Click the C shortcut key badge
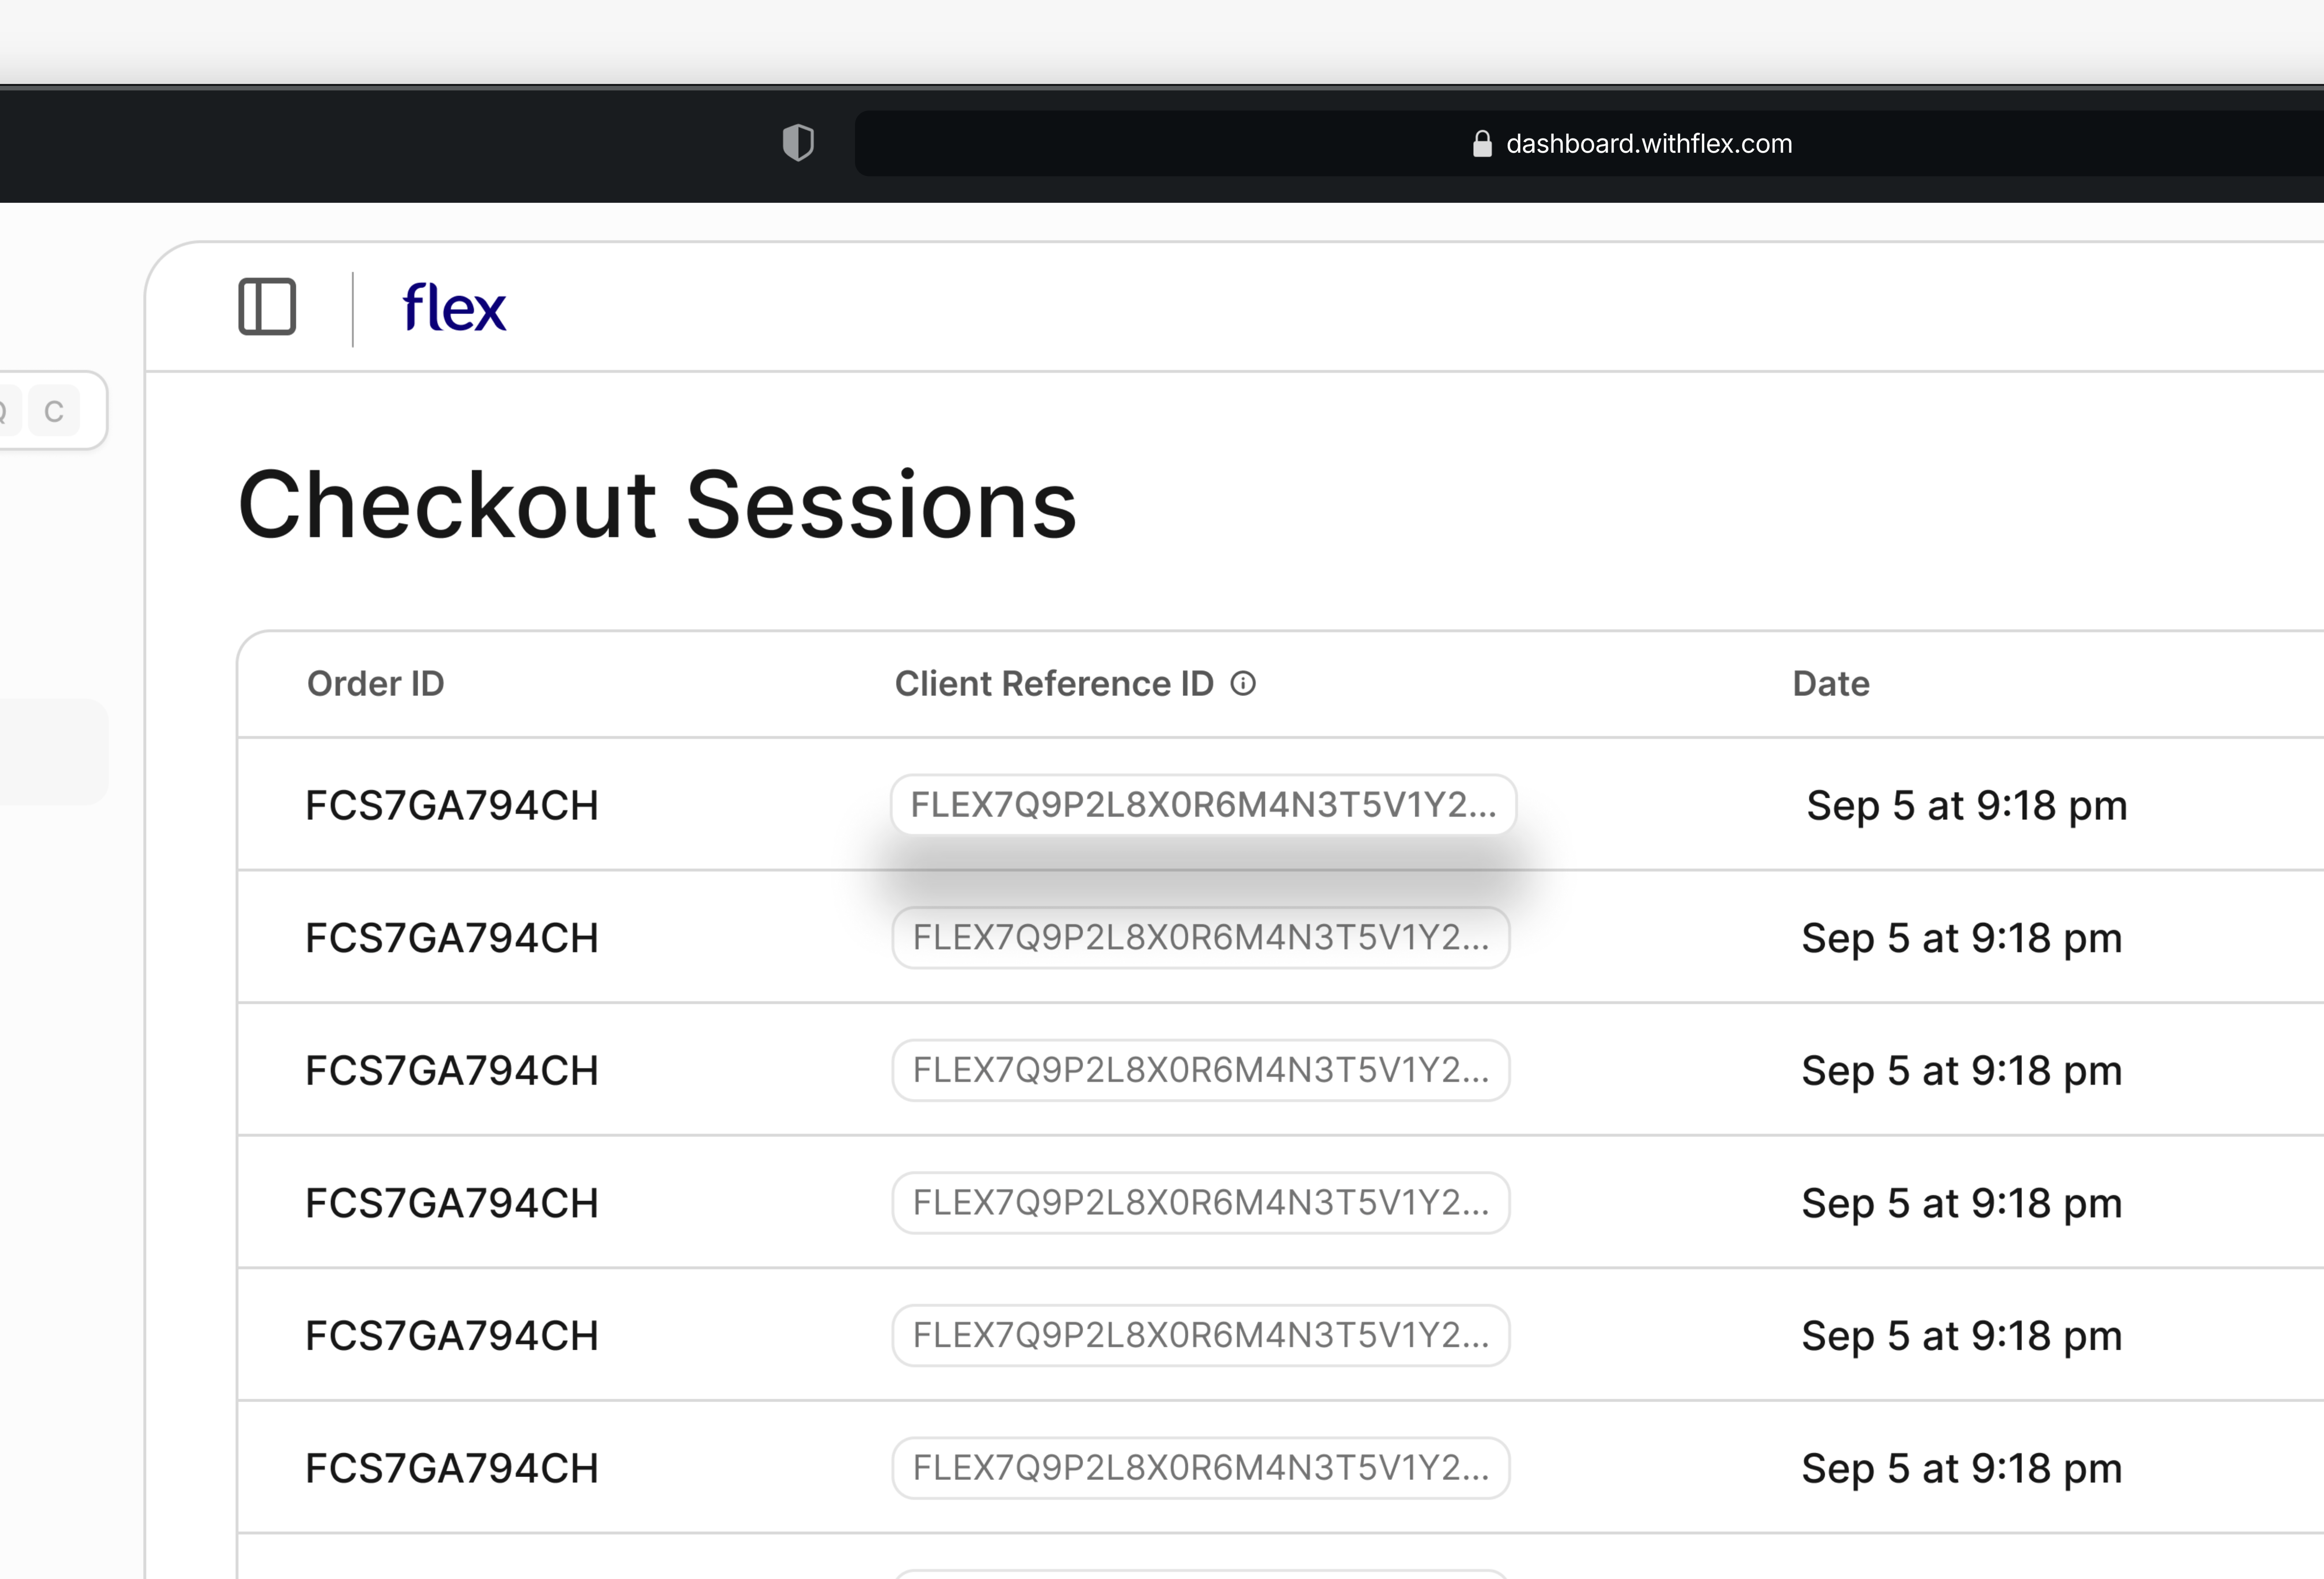The width and height of the screenshot is (2324, 1579). (x=54, y=411)
